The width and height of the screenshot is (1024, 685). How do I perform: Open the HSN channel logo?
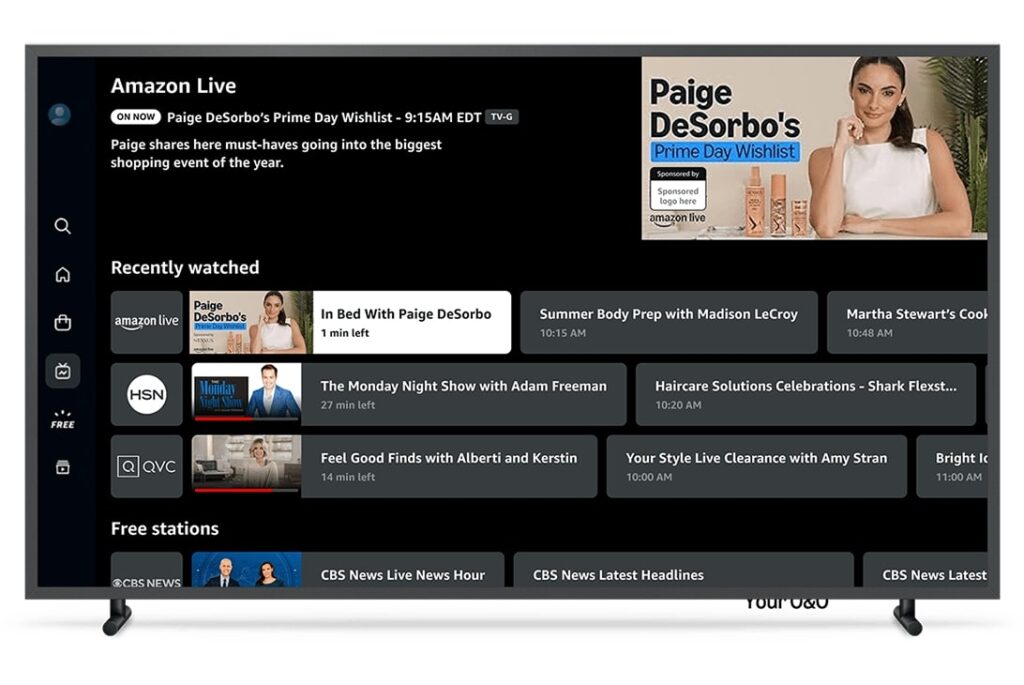(x=146, y=394)
